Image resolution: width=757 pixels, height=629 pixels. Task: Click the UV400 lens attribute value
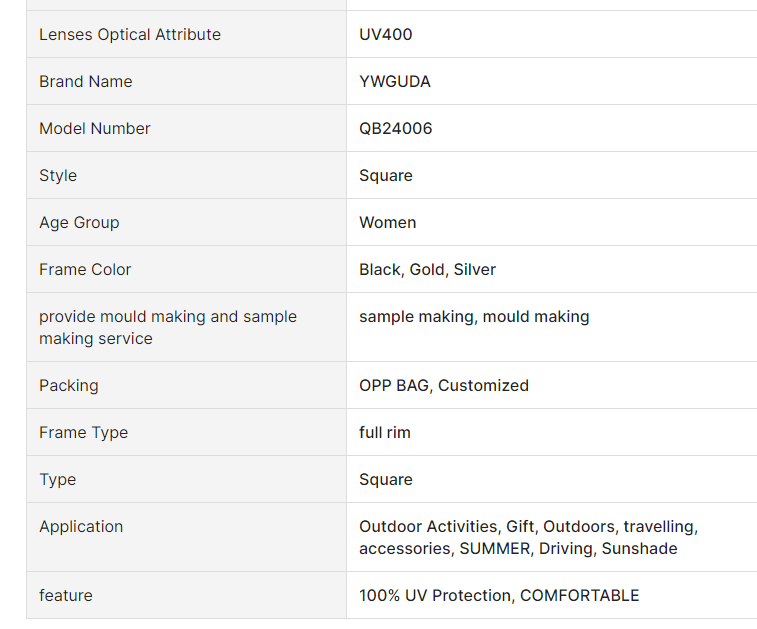386,35
